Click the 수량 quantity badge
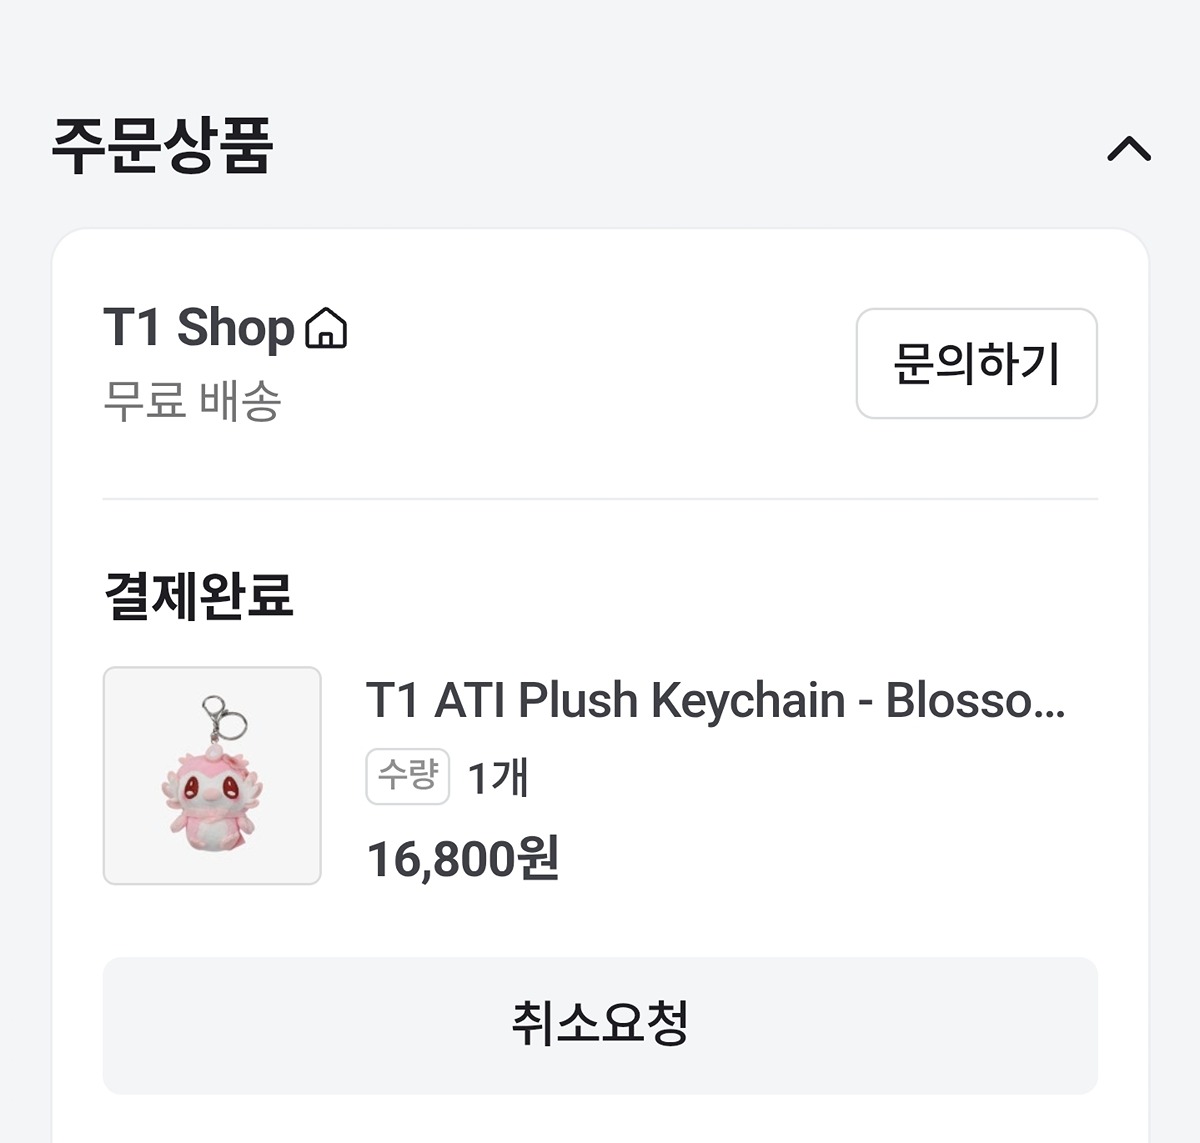The width and height of the screenshot is (1200, 1143). pyautogui.click(x=407, y=775)
